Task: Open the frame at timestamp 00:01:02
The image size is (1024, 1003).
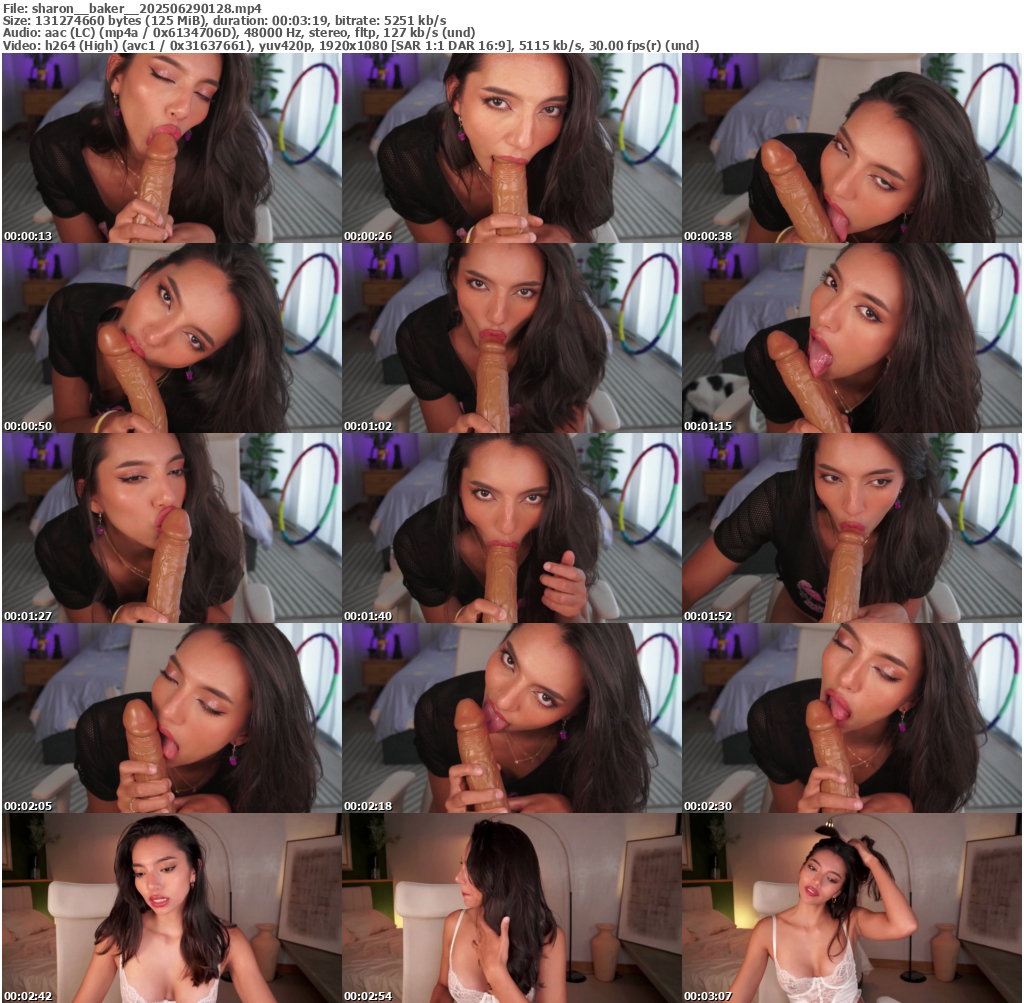Action: pyautogui.click(x=511, y=338)
